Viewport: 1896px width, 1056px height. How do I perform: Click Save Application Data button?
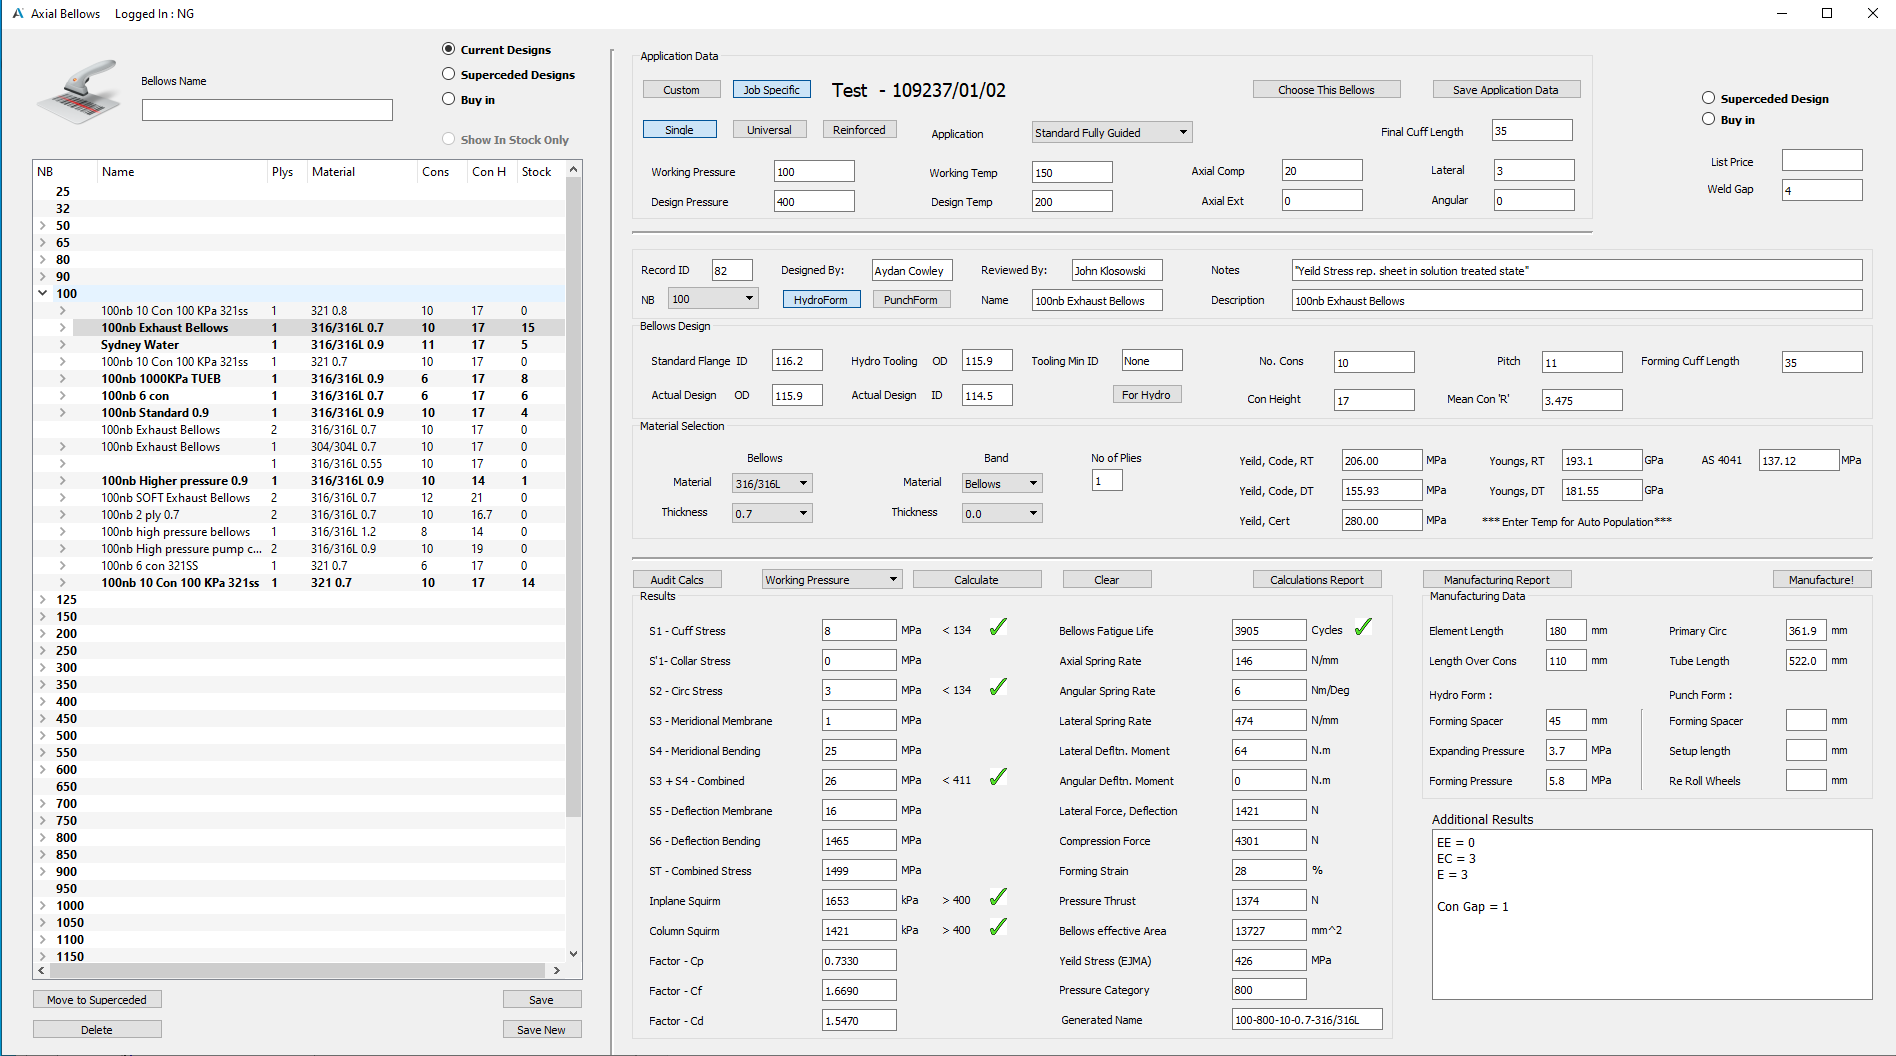1506,89
